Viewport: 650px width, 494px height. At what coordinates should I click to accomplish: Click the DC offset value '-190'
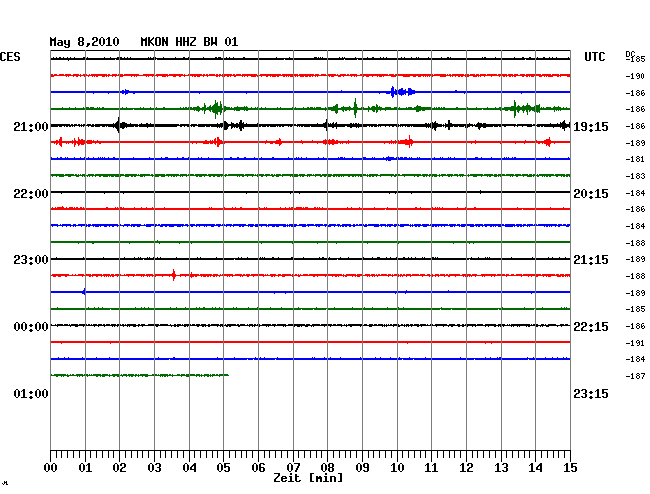coord(635,76)
